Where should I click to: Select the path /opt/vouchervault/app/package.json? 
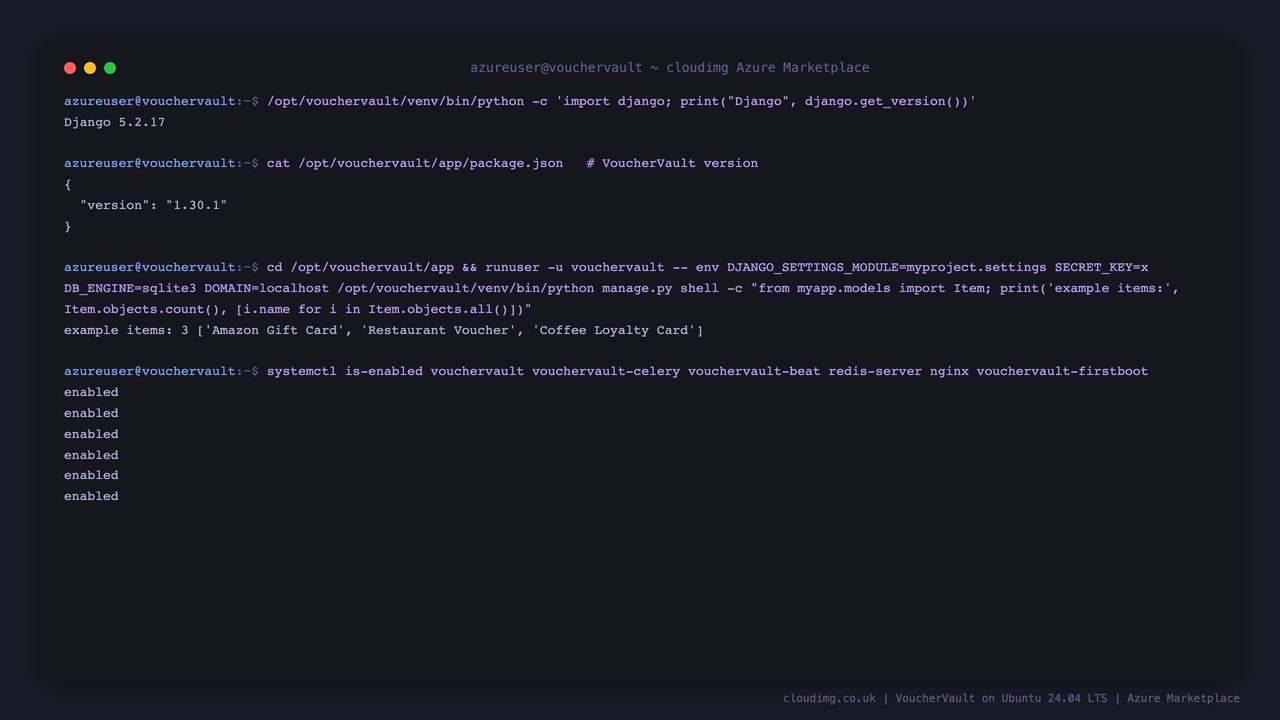(x=431, y=163)
